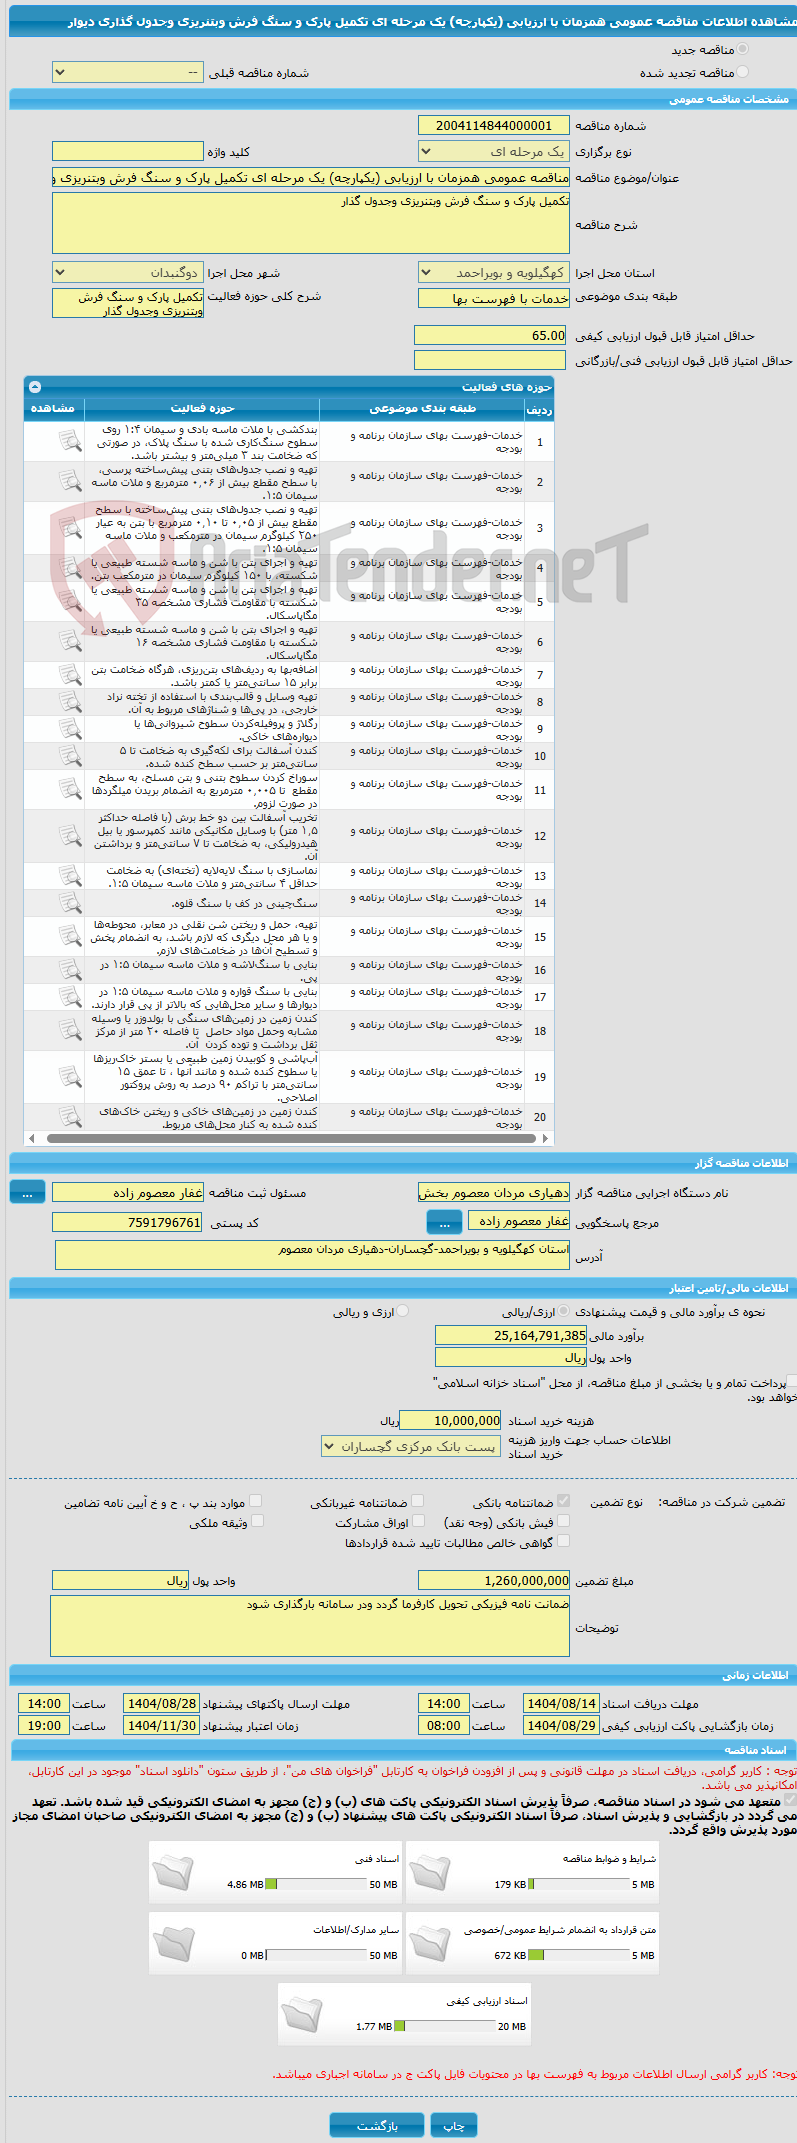This screenshot has width=797, height=2143.
Task: Click the minimum quality score field 65.00
Action: pos(490,336)
